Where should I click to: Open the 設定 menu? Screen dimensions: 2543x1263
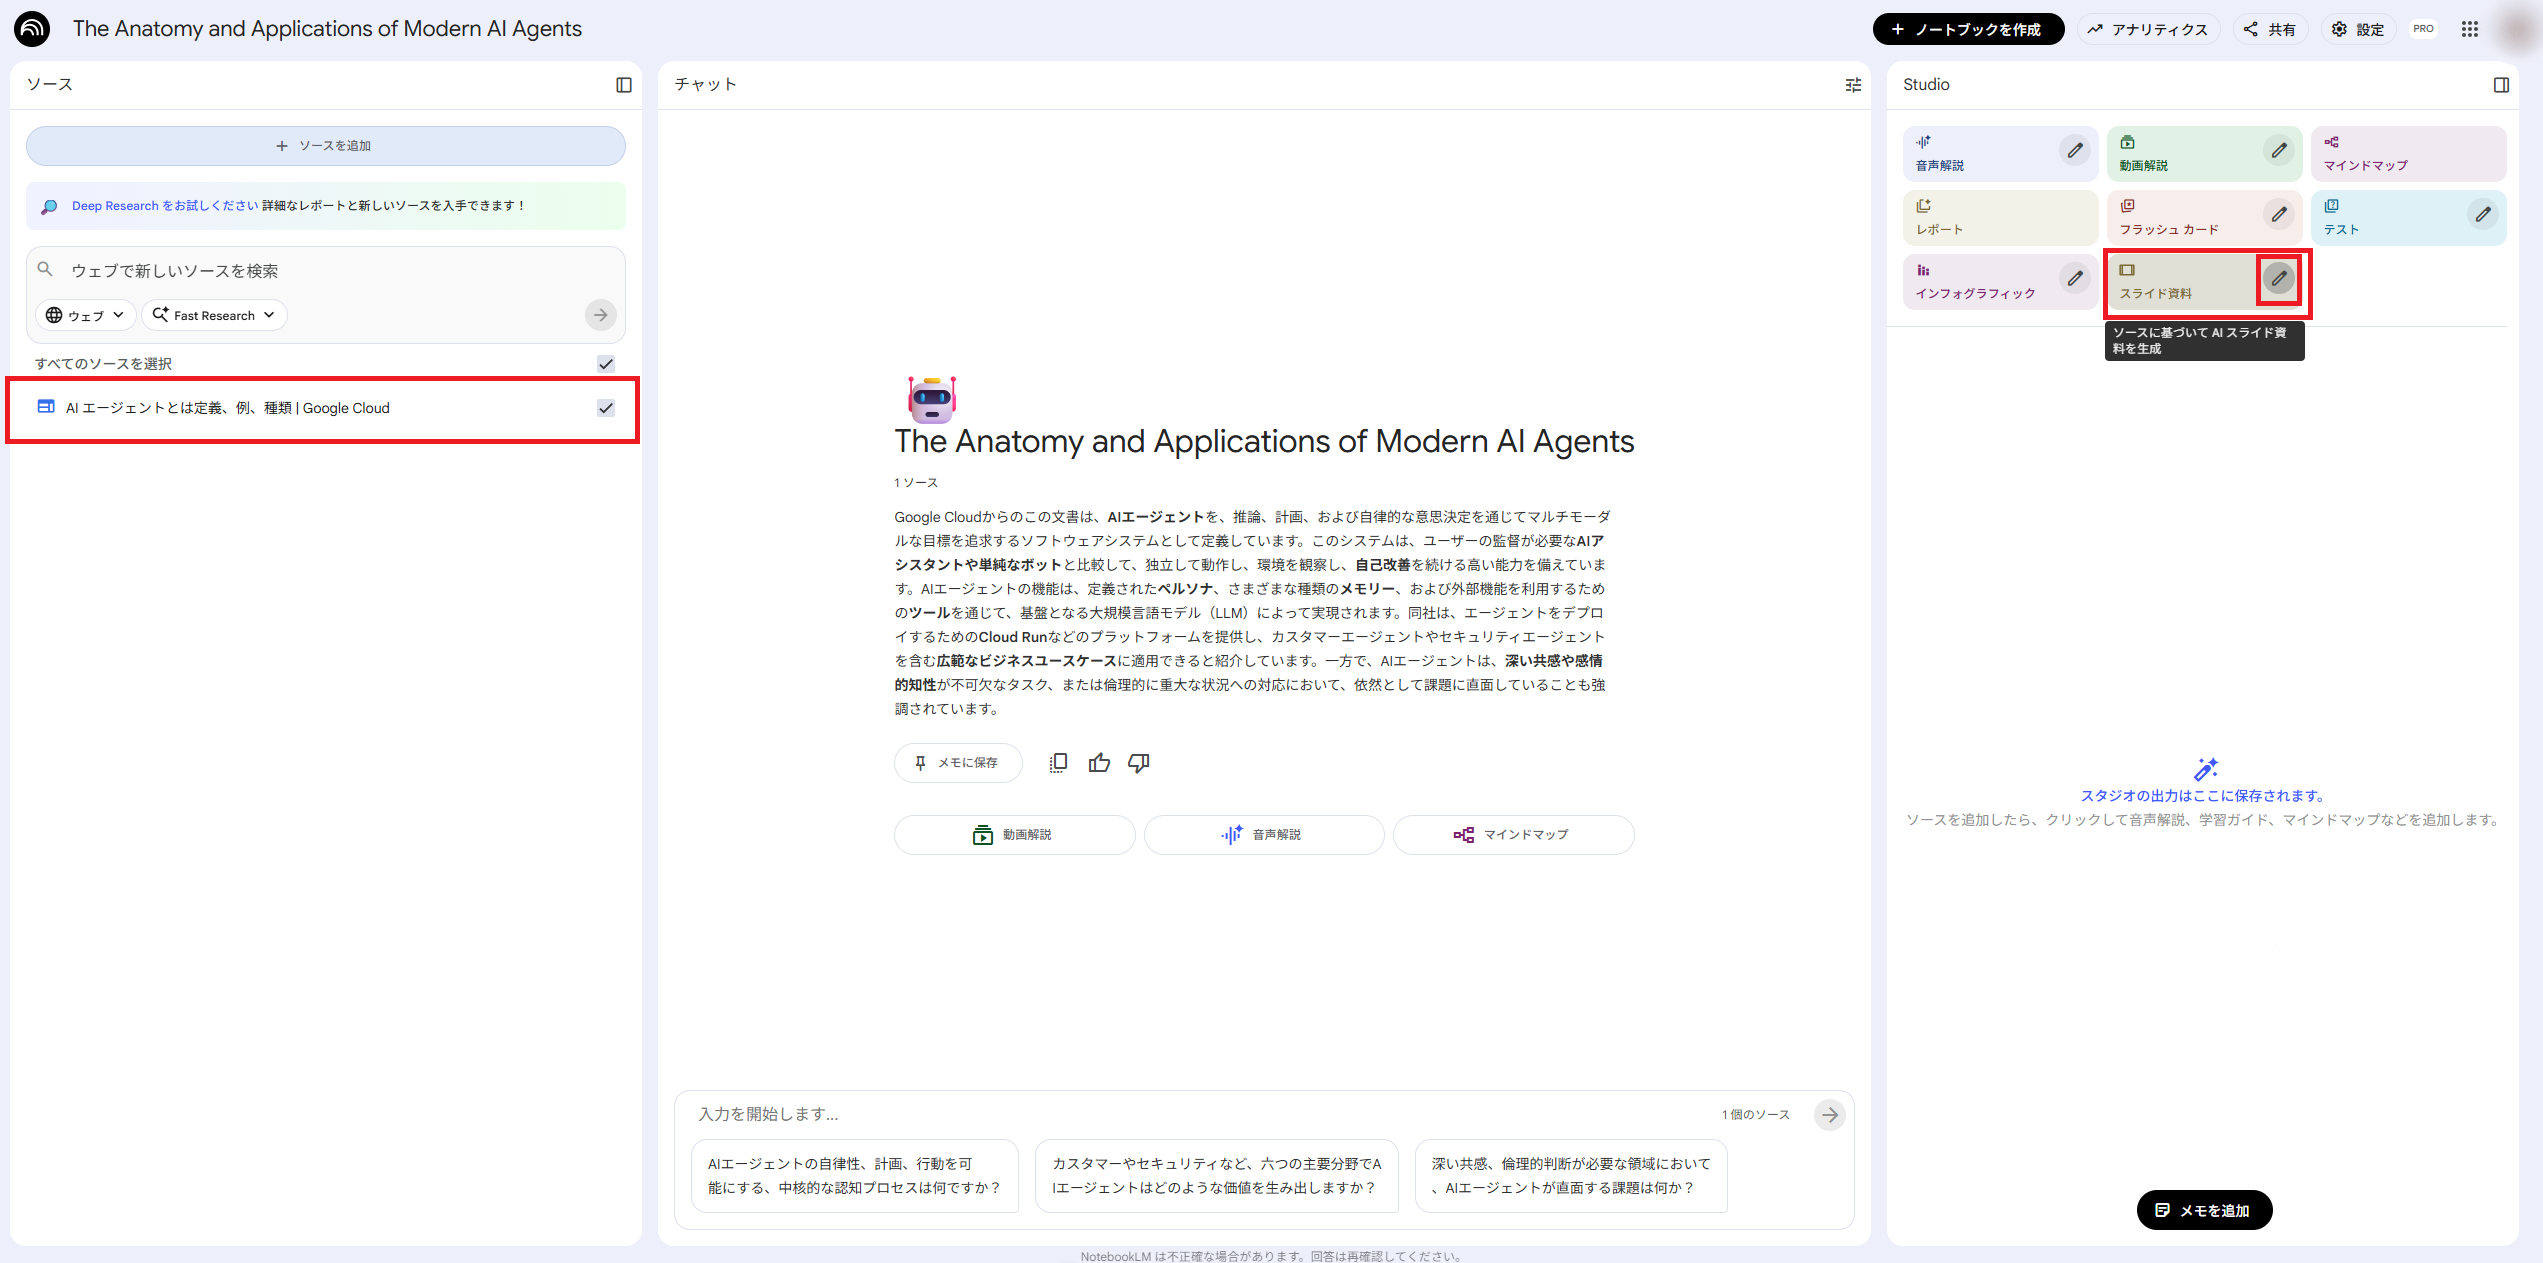(2358, 29)
